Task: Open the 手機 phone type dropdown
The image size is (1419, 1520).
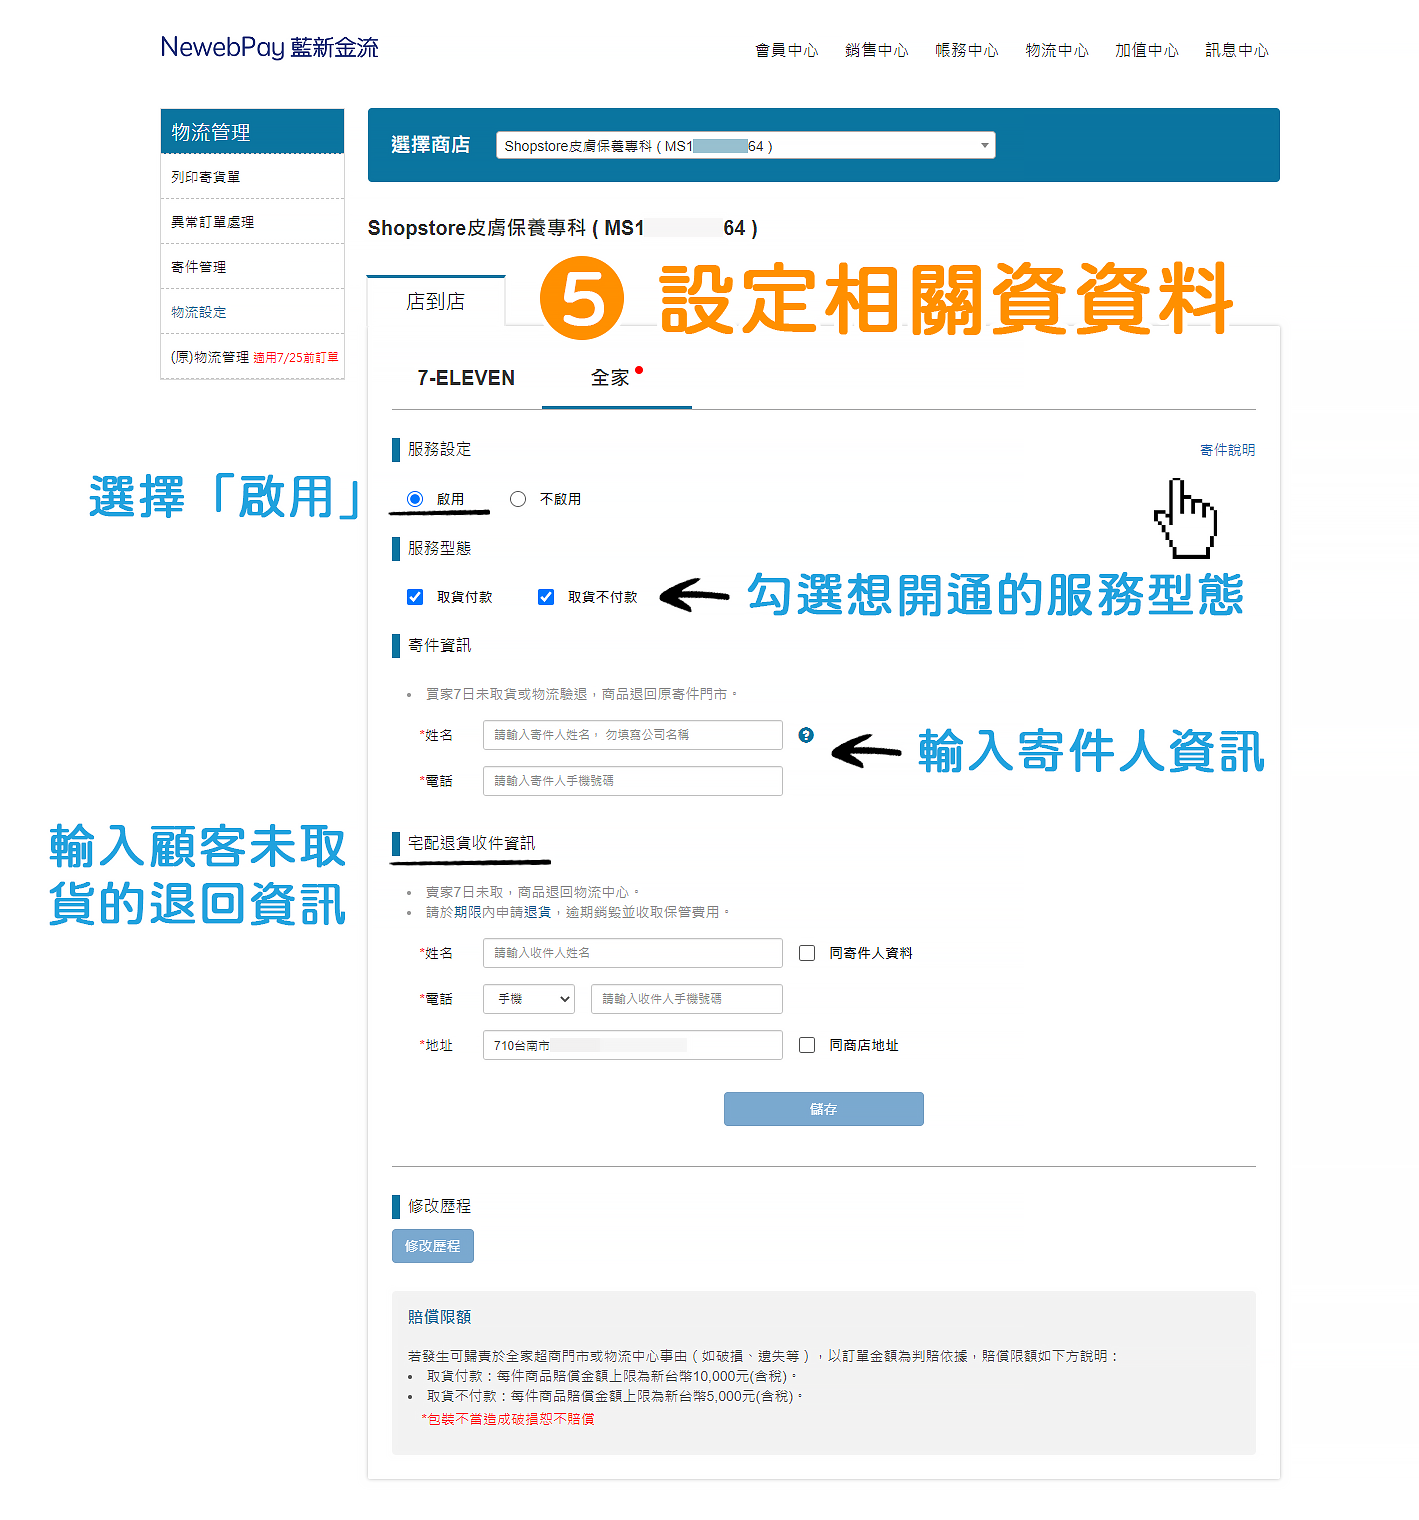Action: coord(528,999)
